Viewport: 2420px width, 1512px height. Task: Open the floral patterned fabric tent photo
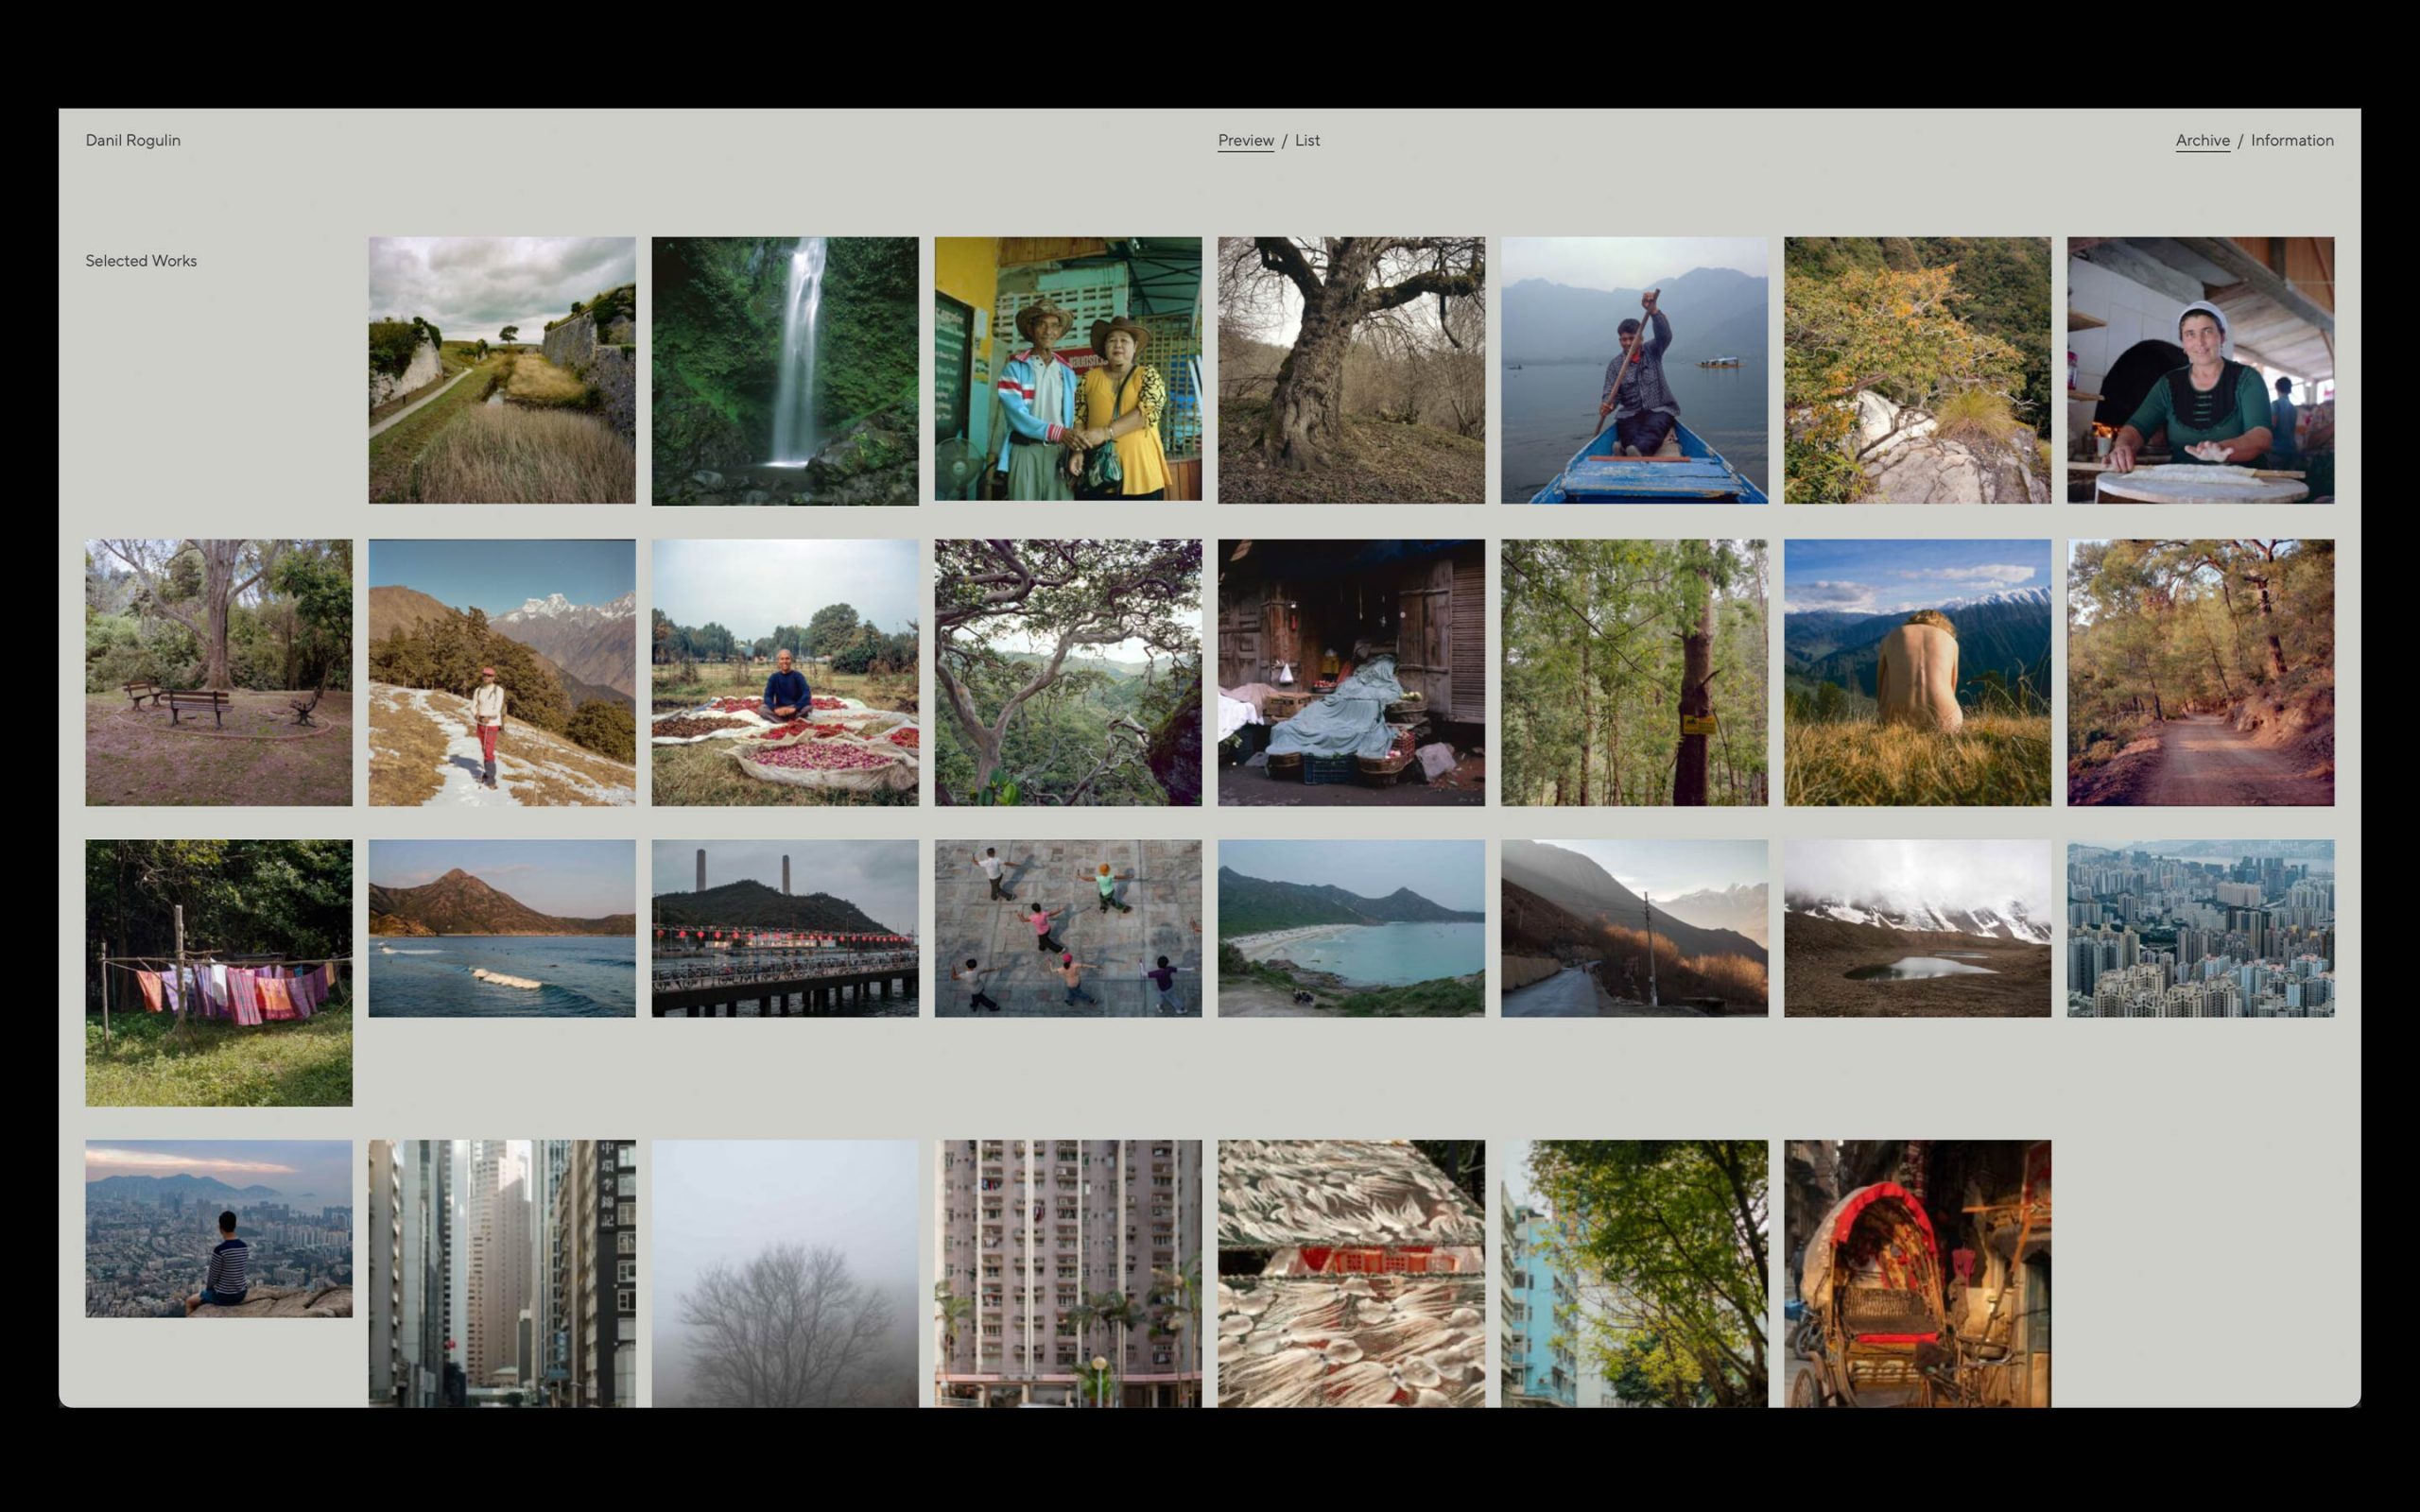(x=1351, y=1274)
